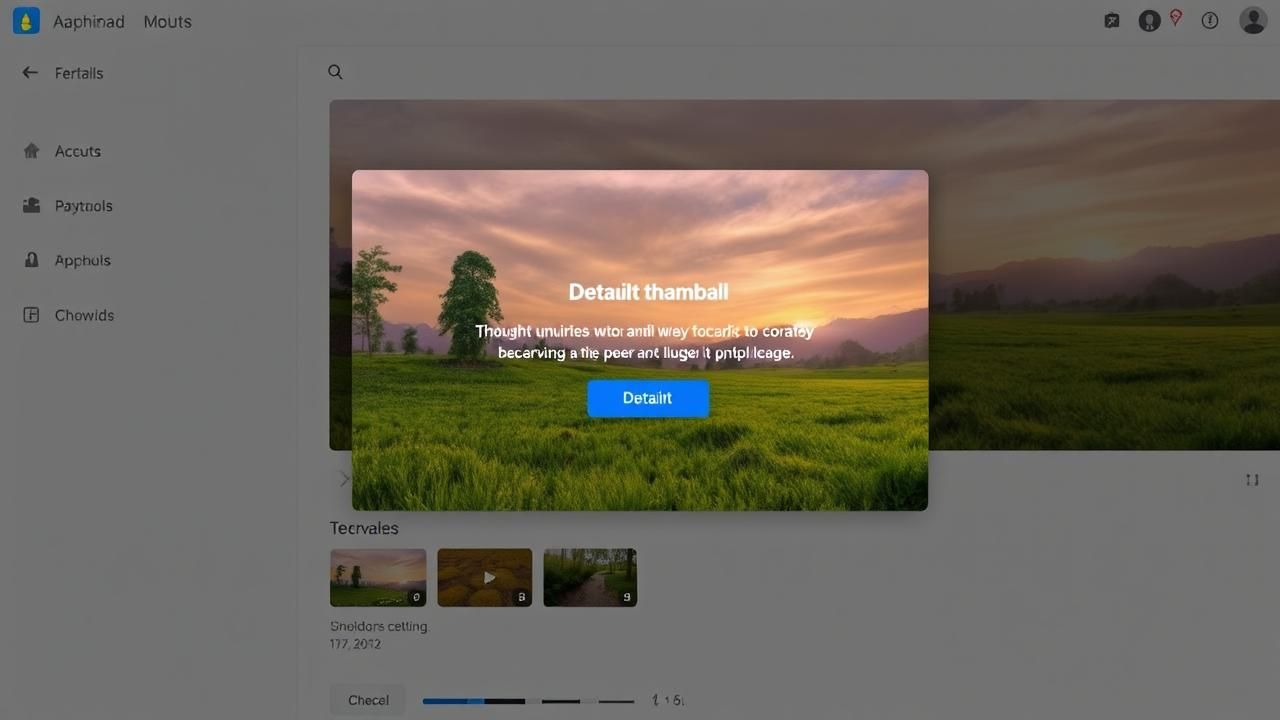Viewport: 1280px width, 720px height.
Task: Click the search magnifier icon
Action: [335, 72]
